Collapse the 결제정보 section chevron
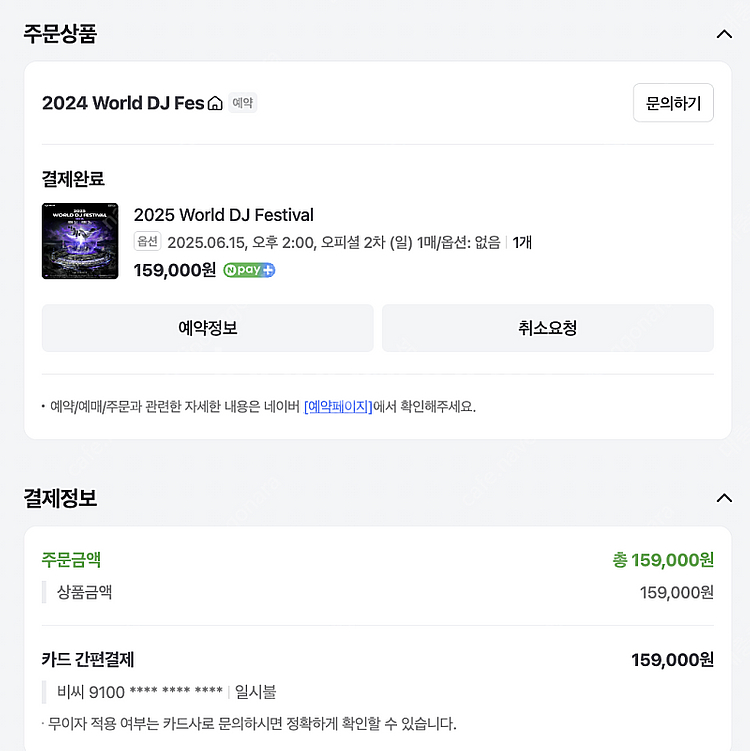 point(724,498)
